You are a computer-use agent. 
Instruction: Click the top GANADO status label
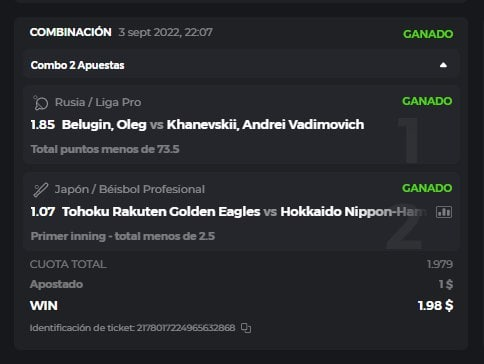(x=428, y=34)
